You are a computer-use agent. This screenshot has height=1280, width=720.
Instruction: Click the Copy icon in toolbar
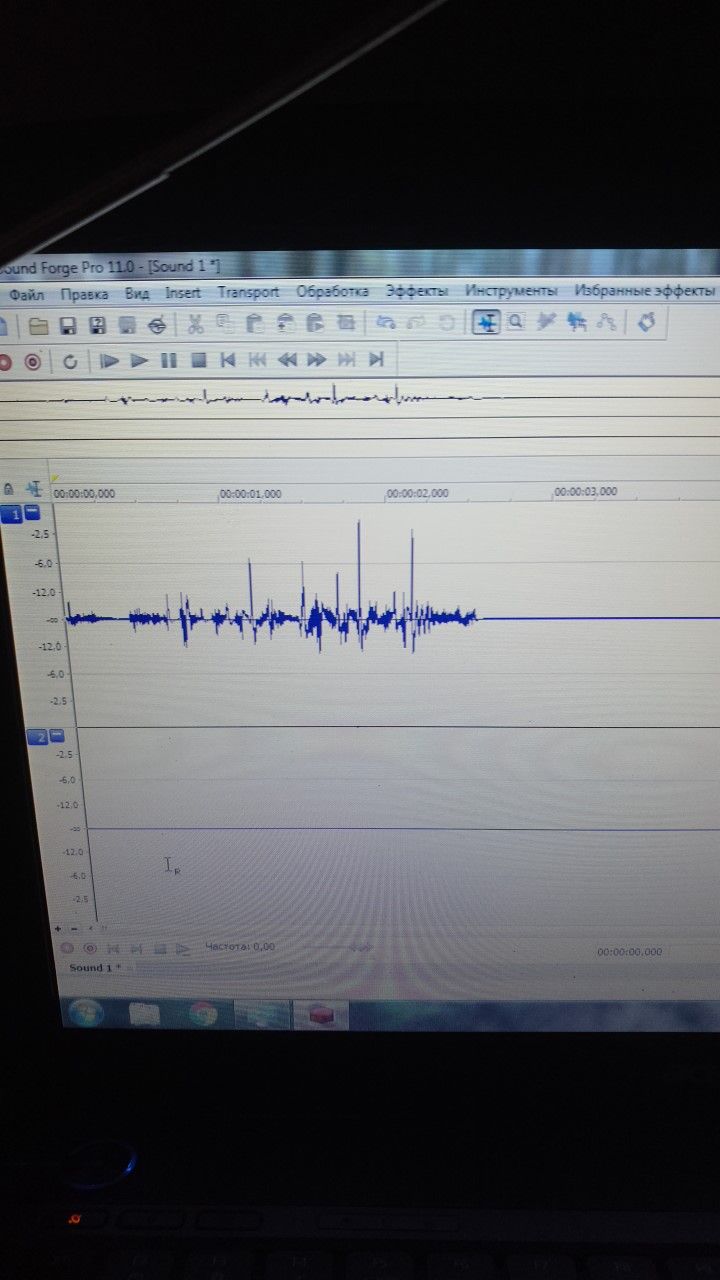[x=225, y=324]
